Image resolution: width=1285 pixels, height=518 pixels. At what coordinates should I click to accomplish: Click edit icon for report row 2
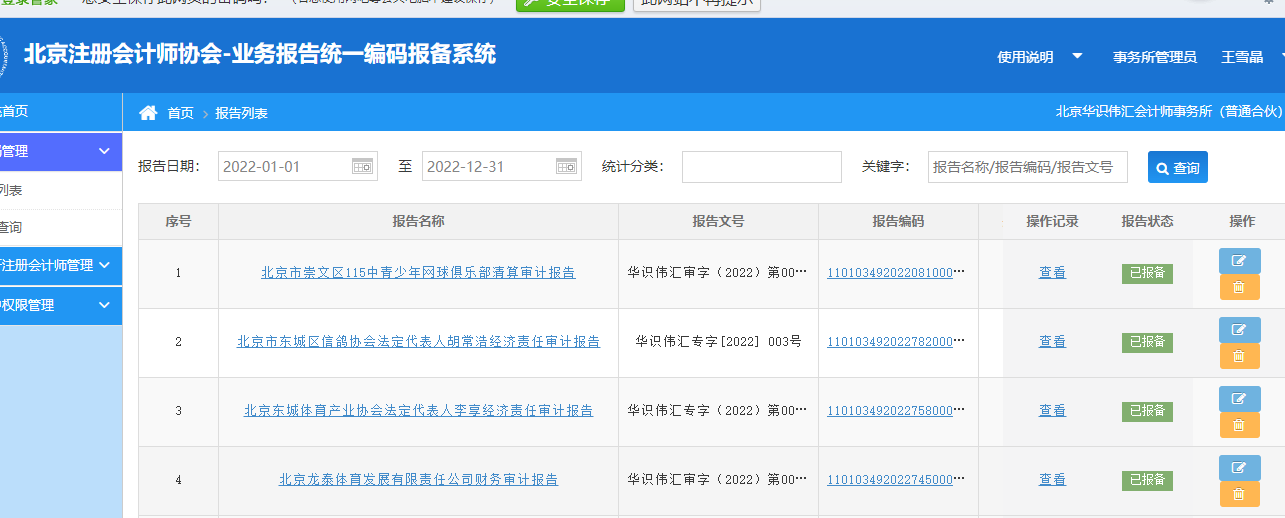pyautogui.click(x=1239, y=330)
